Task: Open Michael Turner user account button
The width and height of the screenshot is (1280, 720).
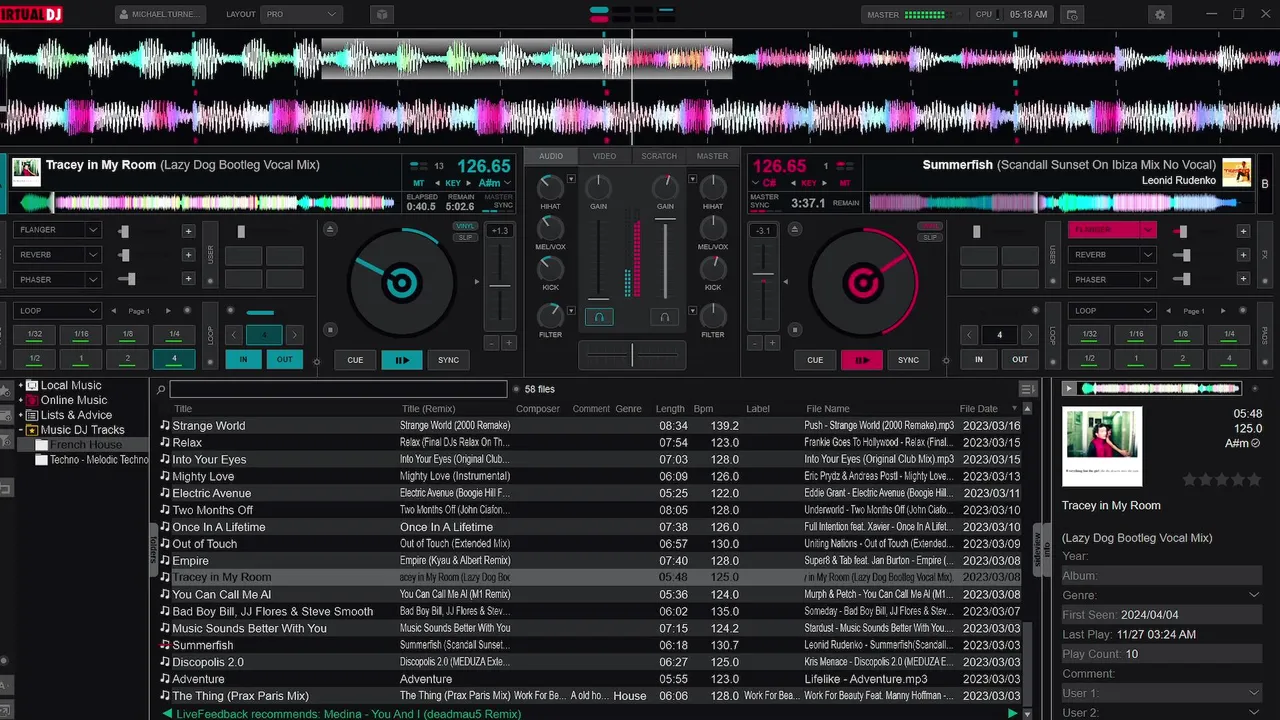Action: [x=160, y=15]
